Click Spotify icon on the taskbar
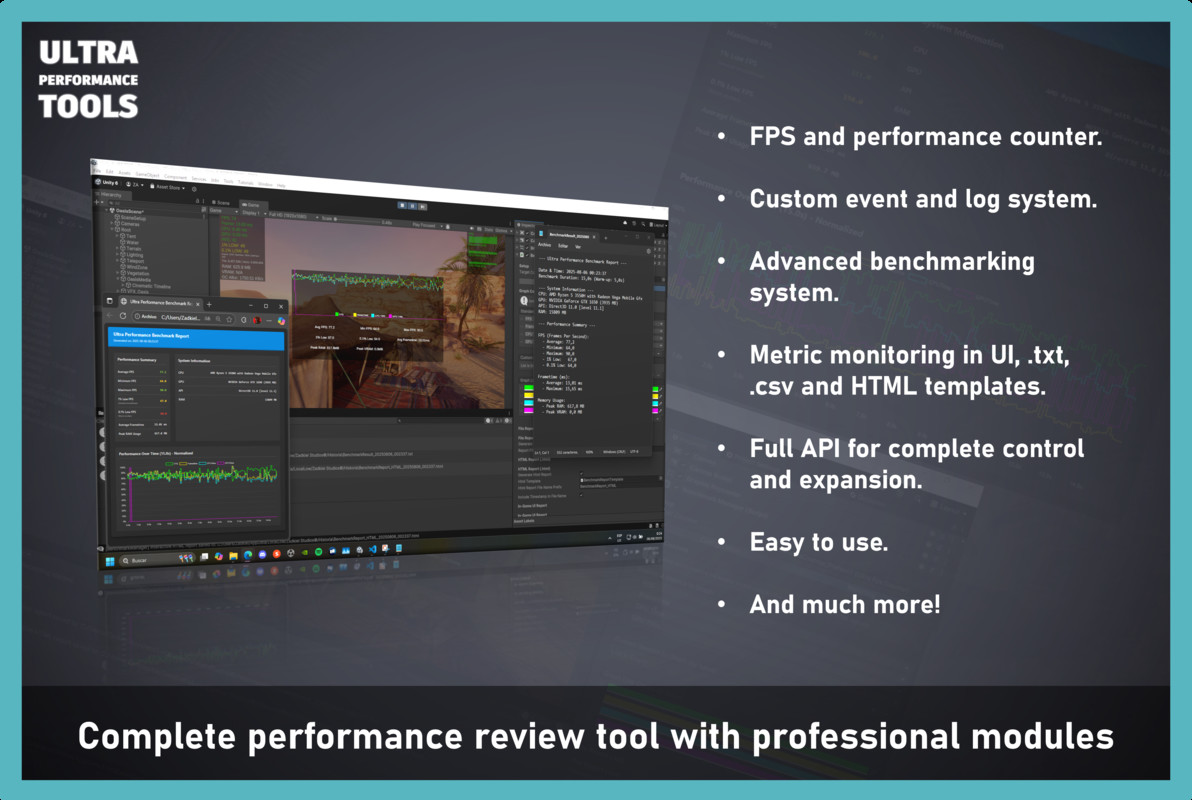 click(319, 551)
